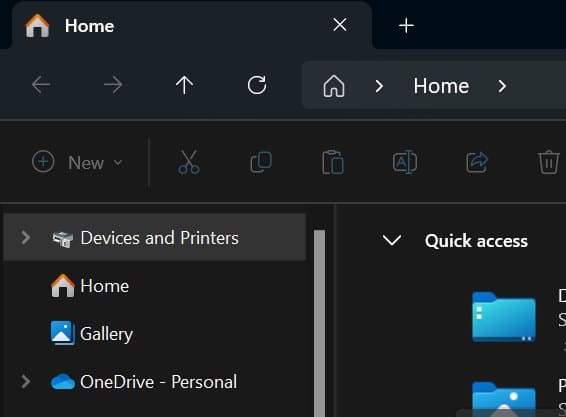Add a new tab with plus button
This screenshot has width=566, height=417.
406,26
